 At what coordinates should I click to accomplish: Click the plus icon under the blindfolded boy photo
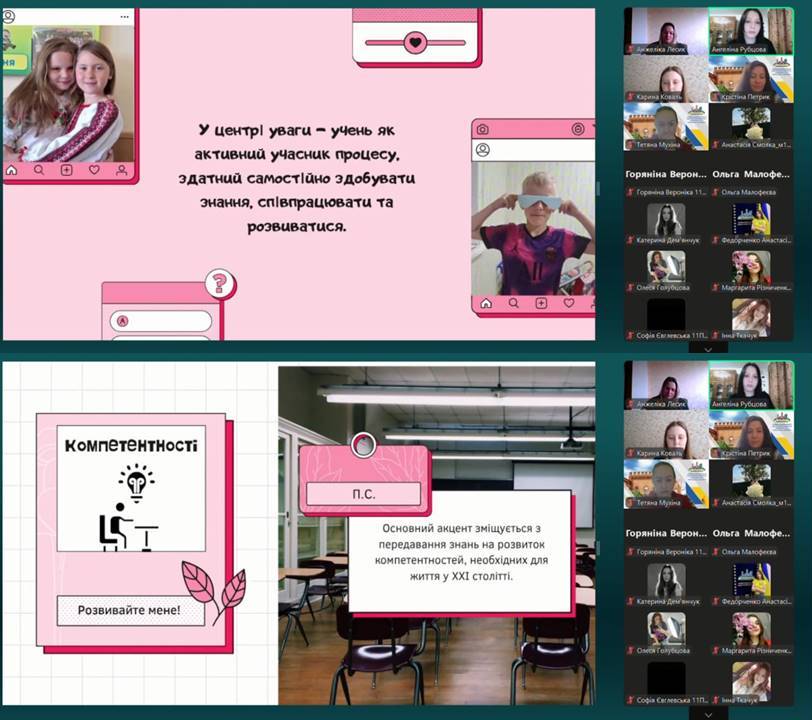tap(541, 303)
